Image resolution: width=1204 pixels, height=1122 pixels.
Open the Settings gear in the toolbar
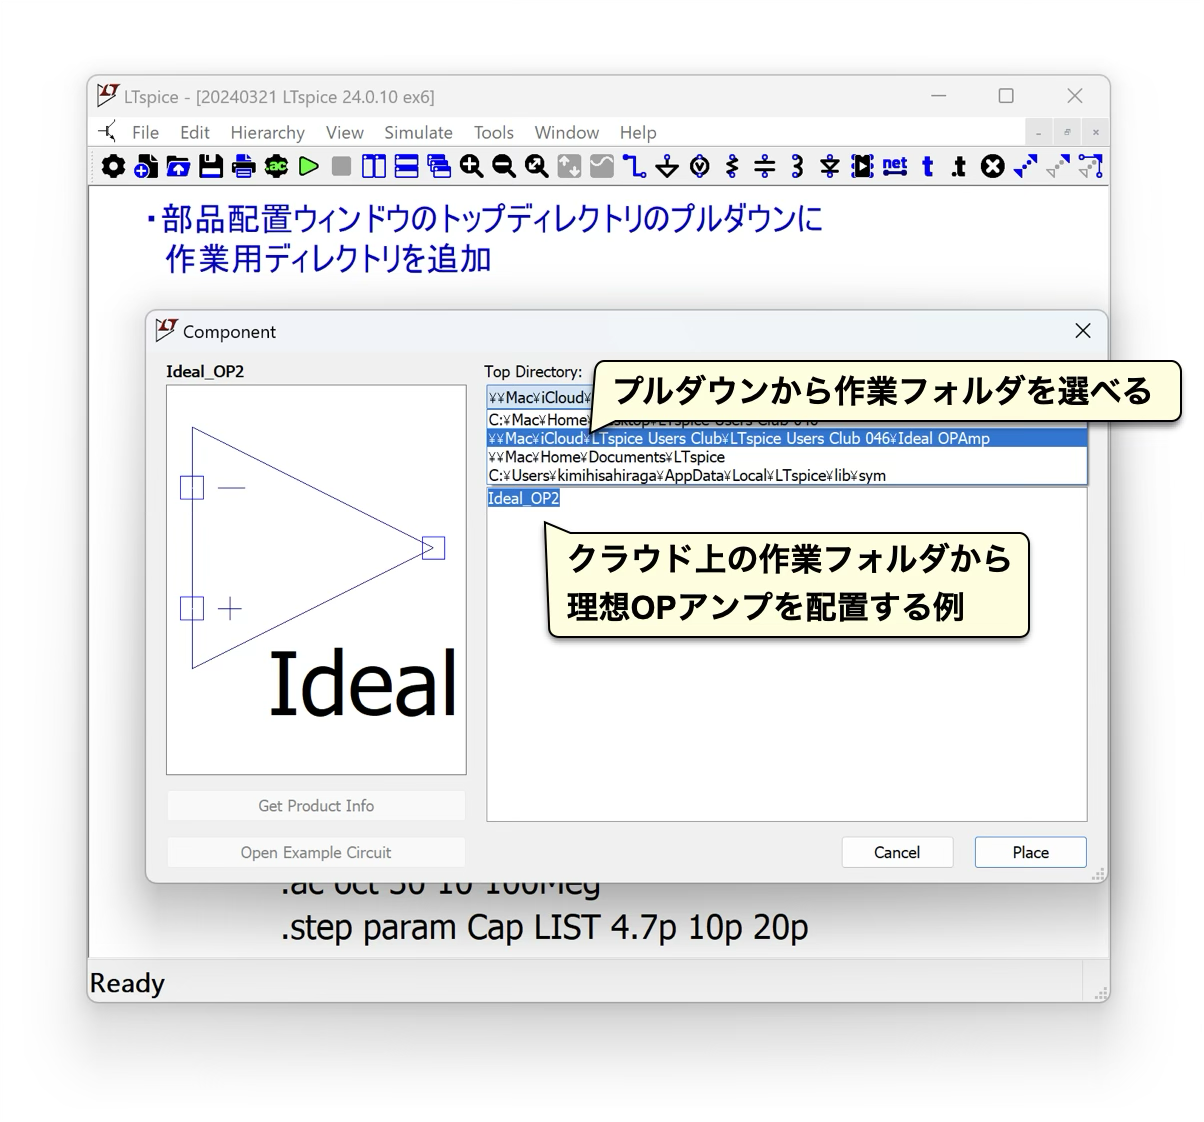(x=113, y=167)
